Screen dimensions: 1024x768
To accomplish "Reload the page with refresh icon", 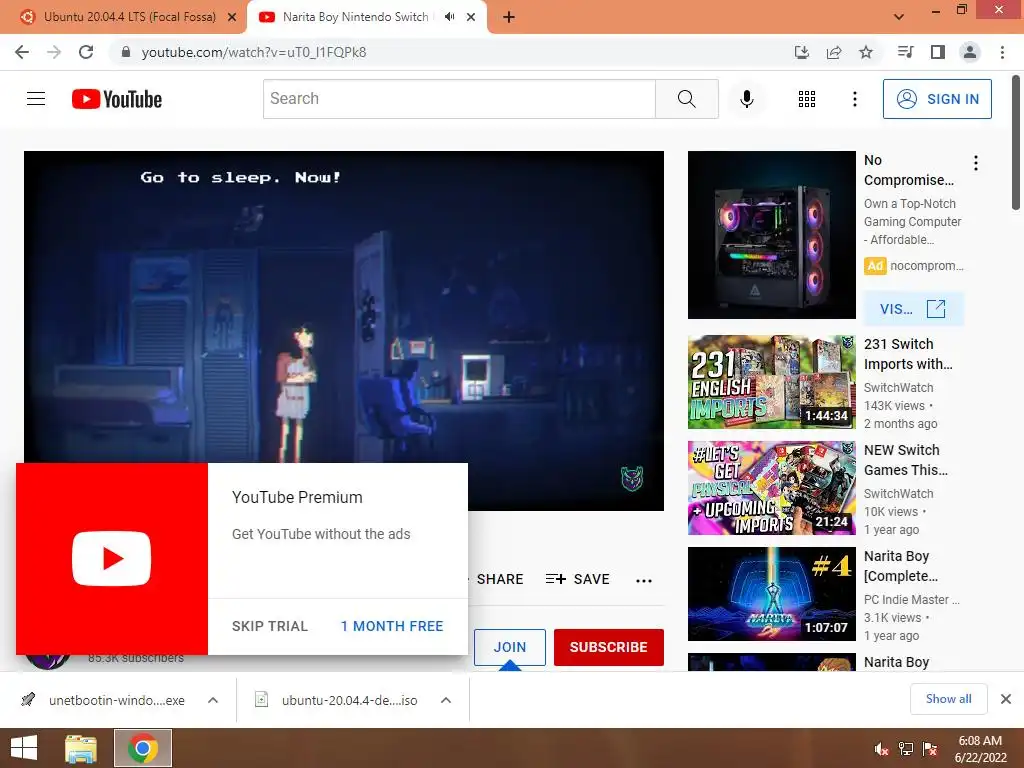I will pyautogui.click(x=86, y=52).
